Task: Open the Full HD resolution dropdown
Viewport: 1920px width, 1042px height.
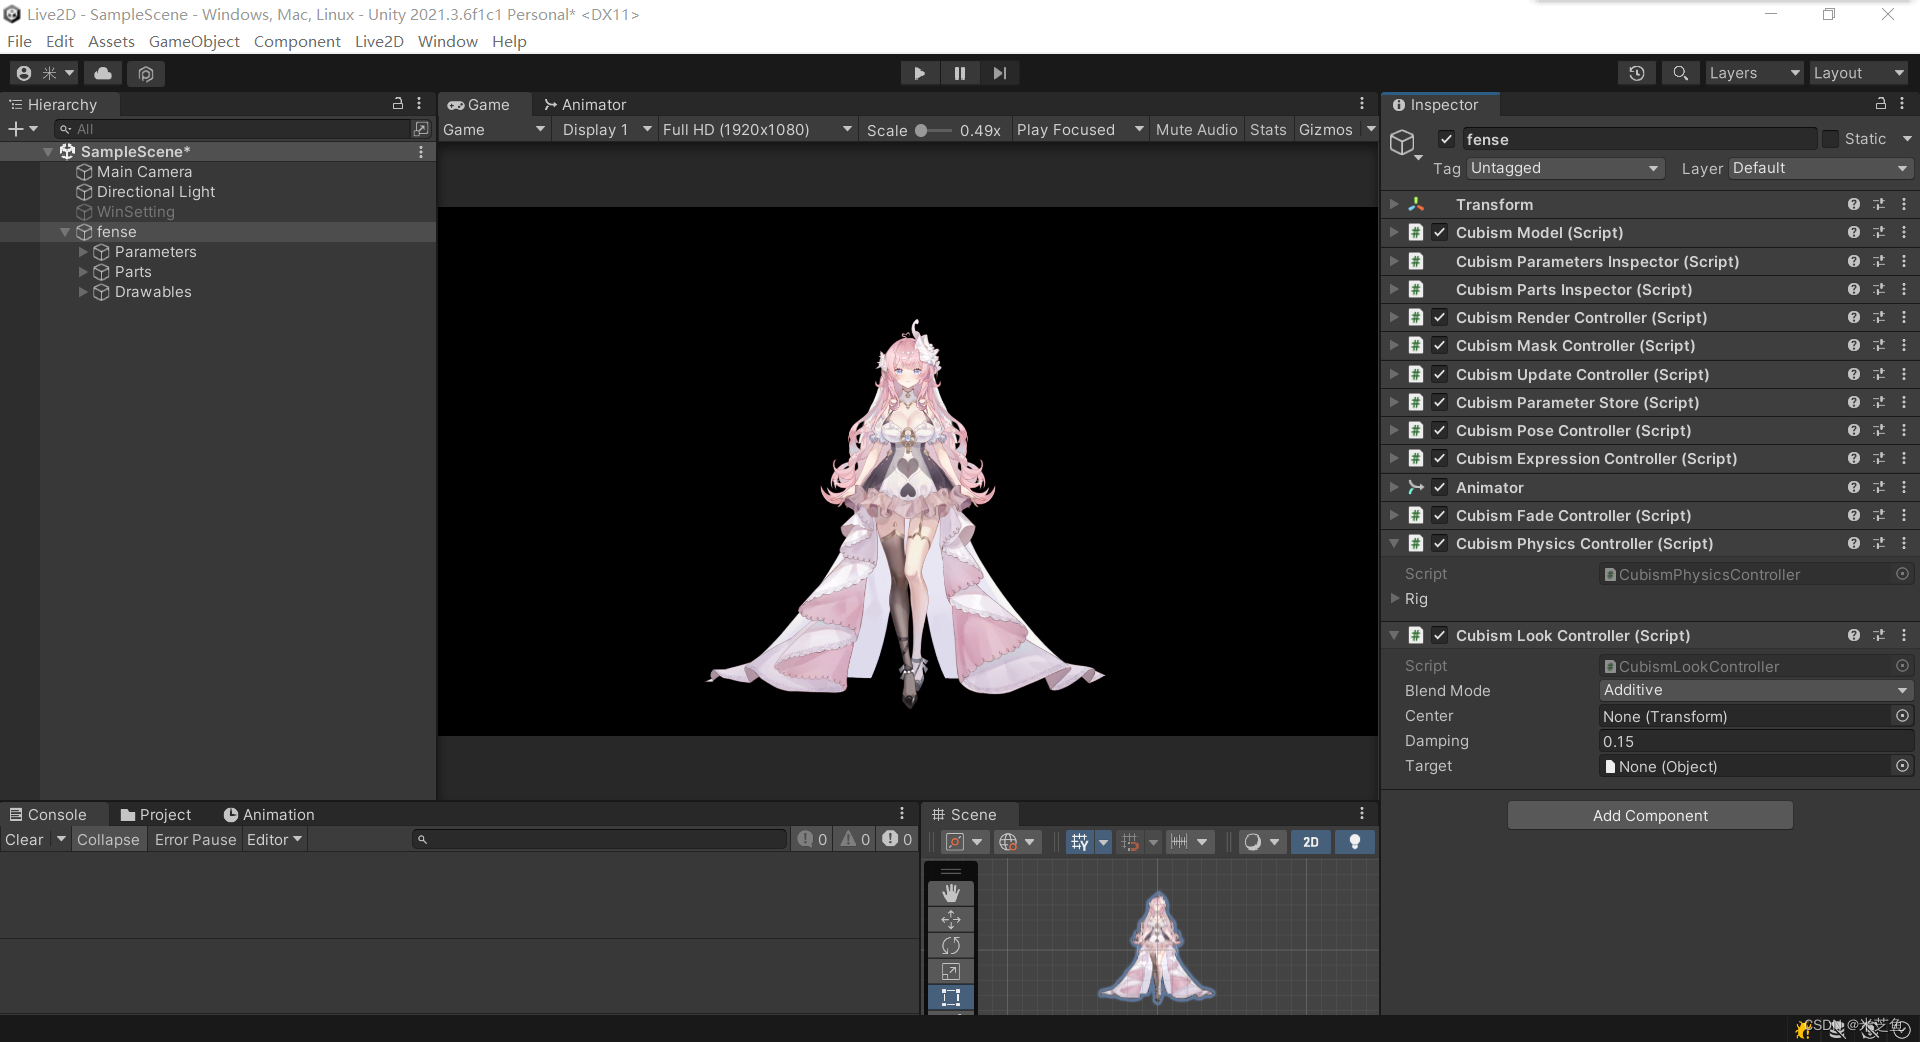Action: click(757, 129)
